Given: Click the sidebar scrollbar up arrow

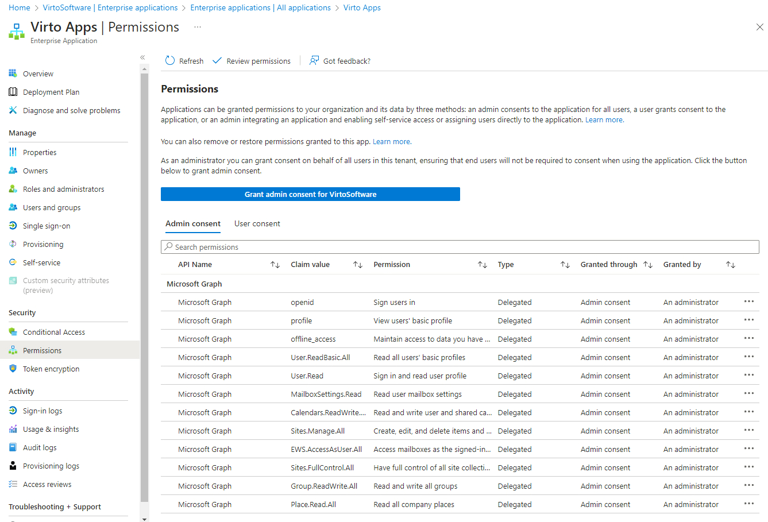Looking at the screenshot, I should click(x=144, y=70).
